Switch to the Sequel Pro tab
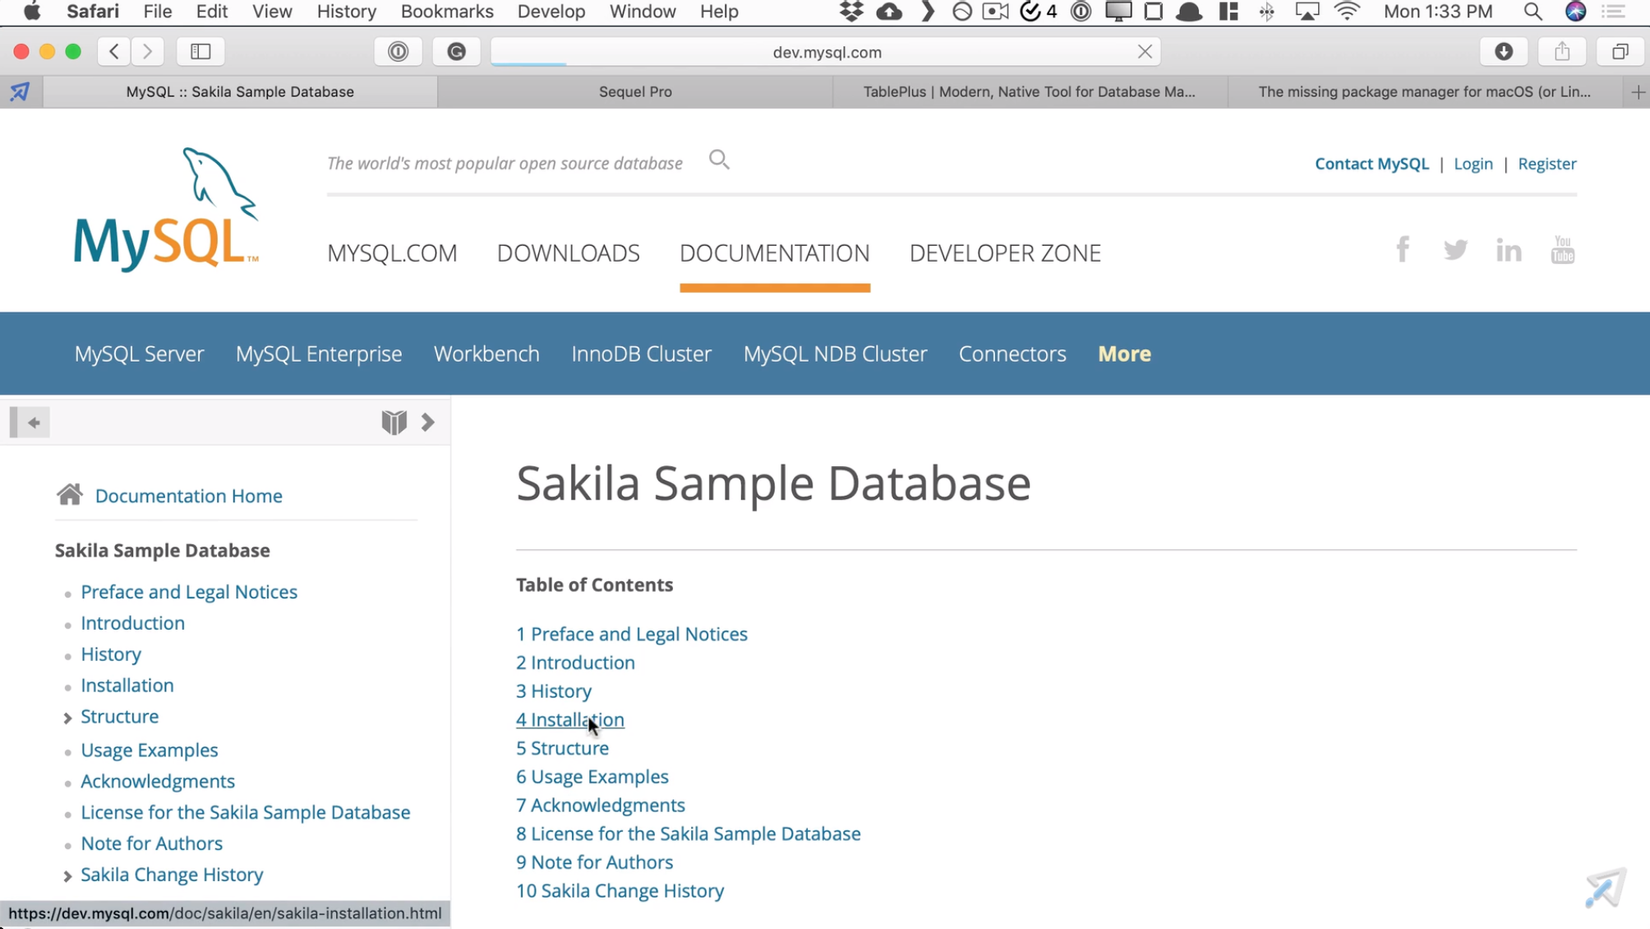The height and width of the screenshot is (929, 1650). click(x=635, y=92)
